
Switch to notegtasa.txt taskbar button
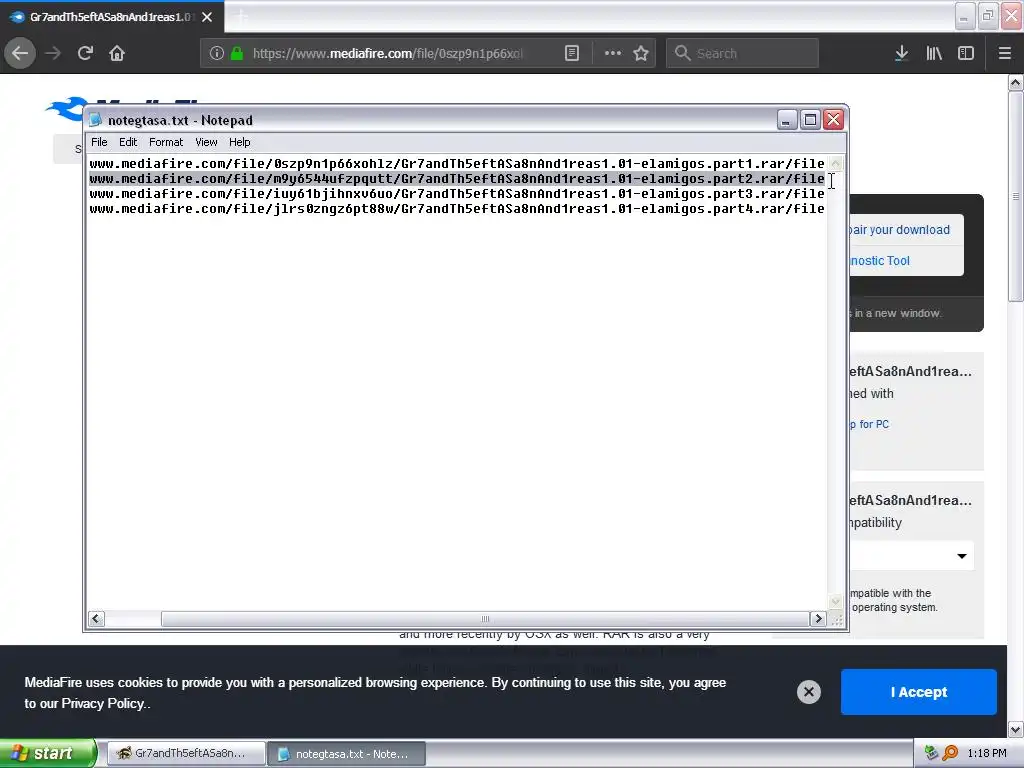[347, 753]
